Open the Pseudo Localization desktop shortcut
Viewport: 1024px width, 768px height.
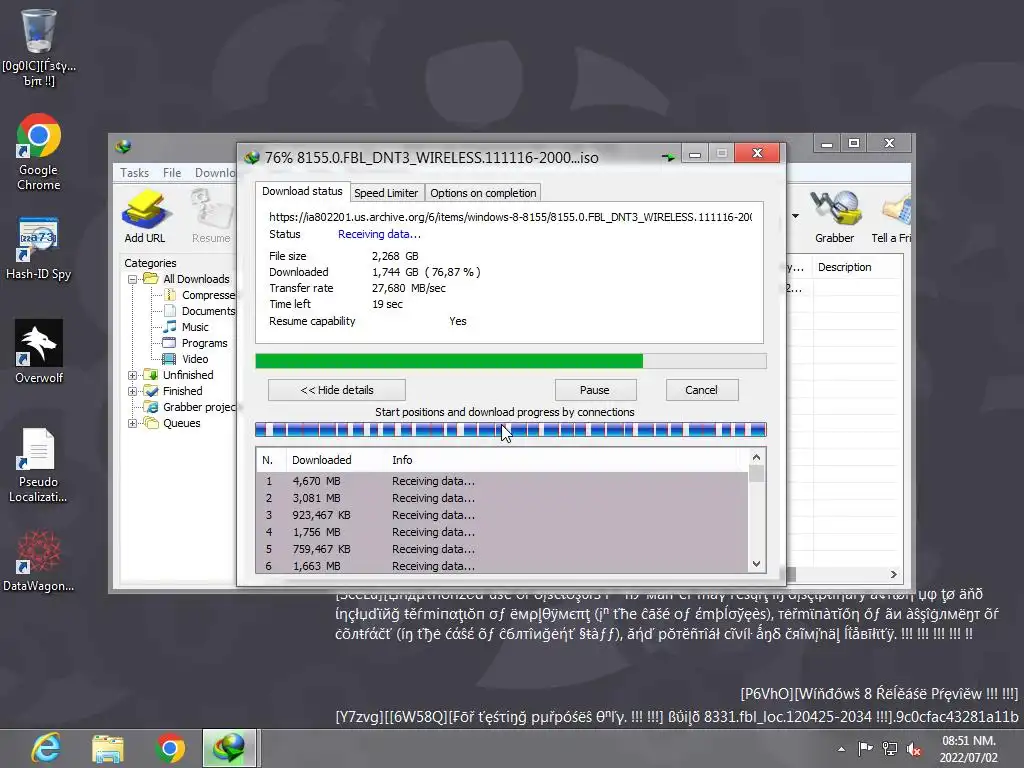point(39,465)
